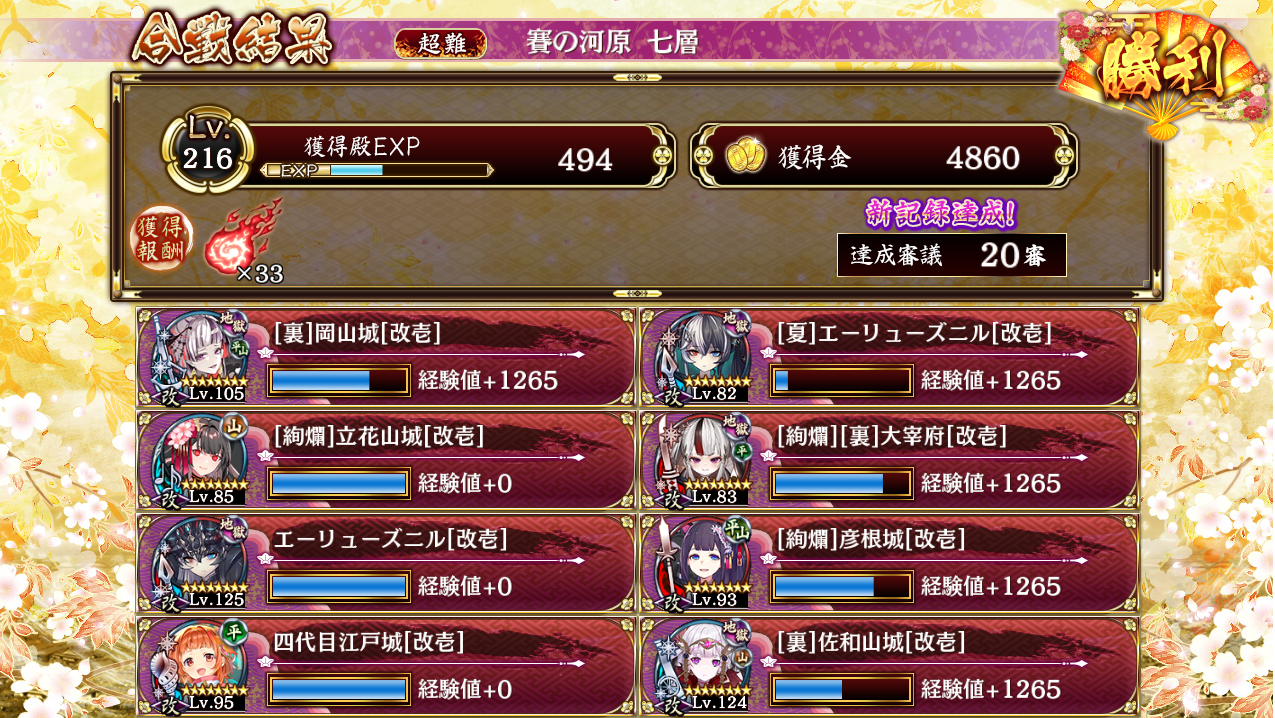The width and height of the screenshot is (1275, 718).
Task: Click [裏]岡山城 experience gauge bar
Action: coord(339,381)
